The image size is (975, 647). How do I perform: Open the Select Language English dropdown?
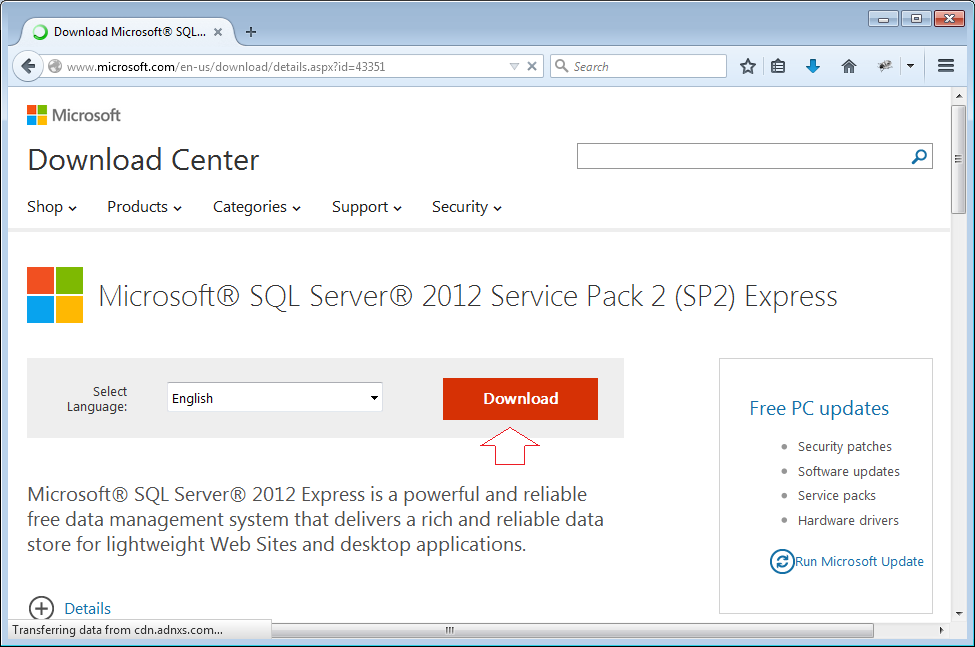274,398
